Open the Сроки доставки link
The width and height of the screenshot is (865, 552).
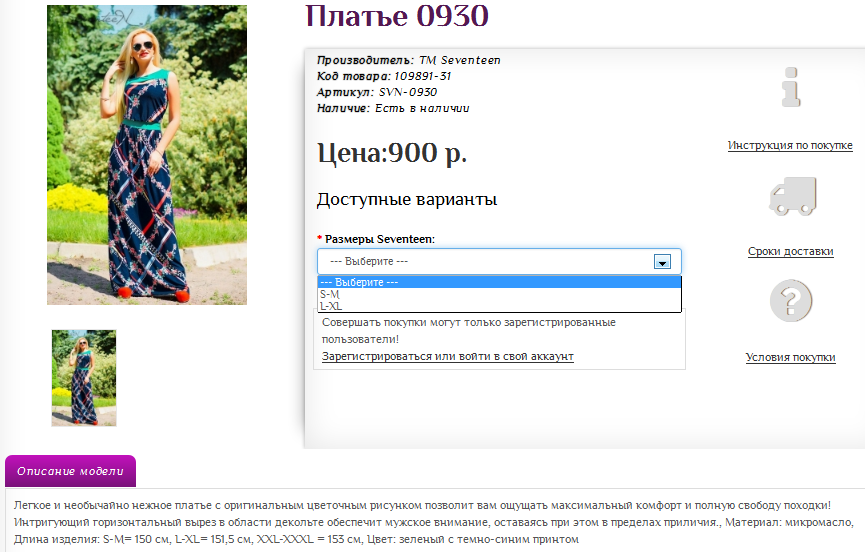click(791, 251)
